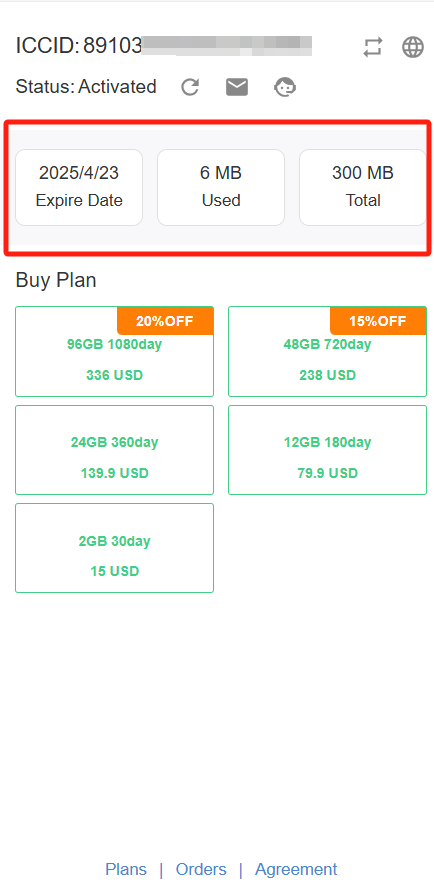Open the globe language icon
Image resolution: width=434 pixels, height=886 pixels.
click(x=413, y=47)
